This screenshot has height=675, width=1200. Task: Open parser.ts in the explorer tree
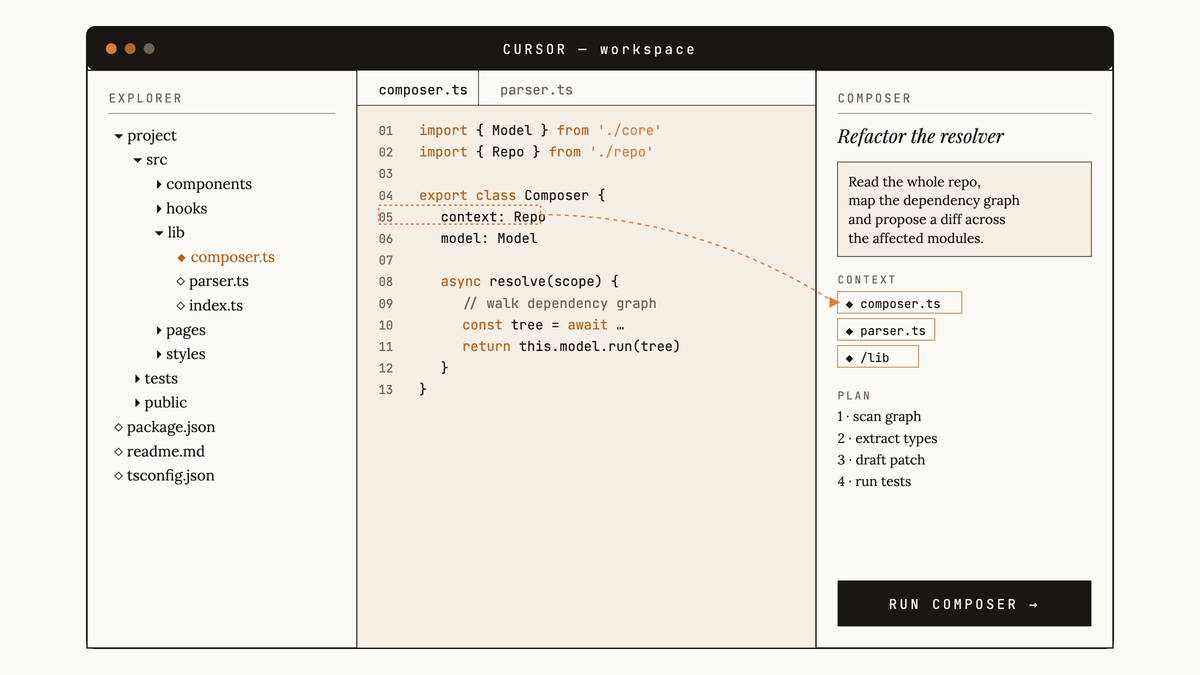pyautogui.click(x=219, y=282)
